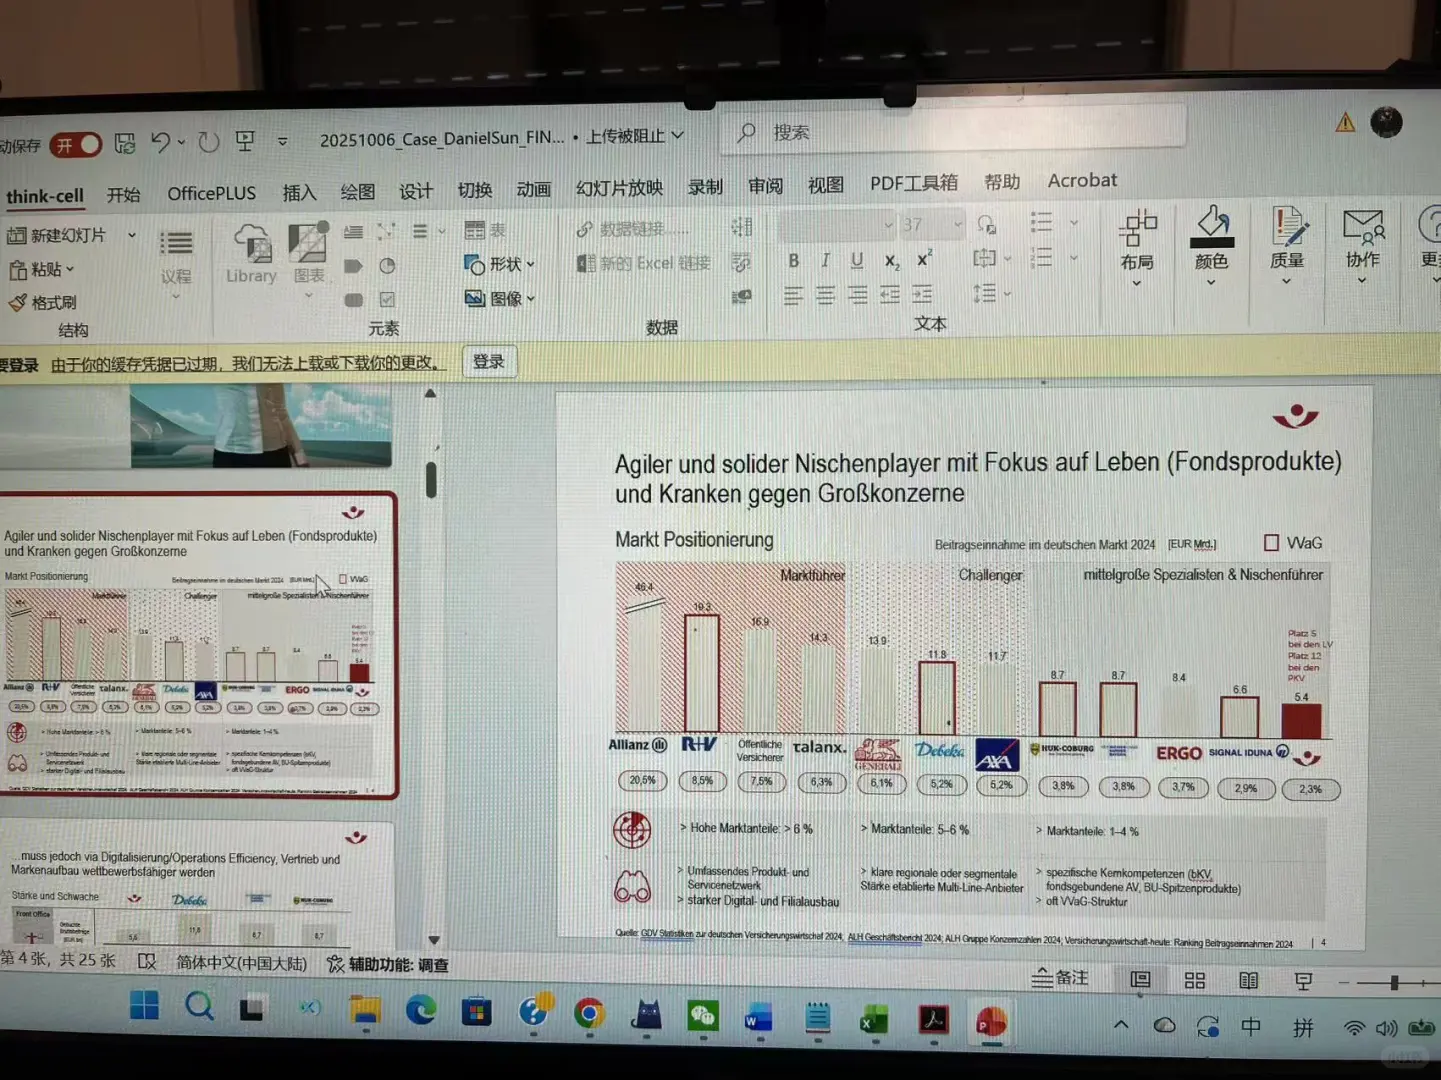Click the 粘贴 paste button
The height and width of the screenshot is (1080, 1441).
tap(42, 269)
